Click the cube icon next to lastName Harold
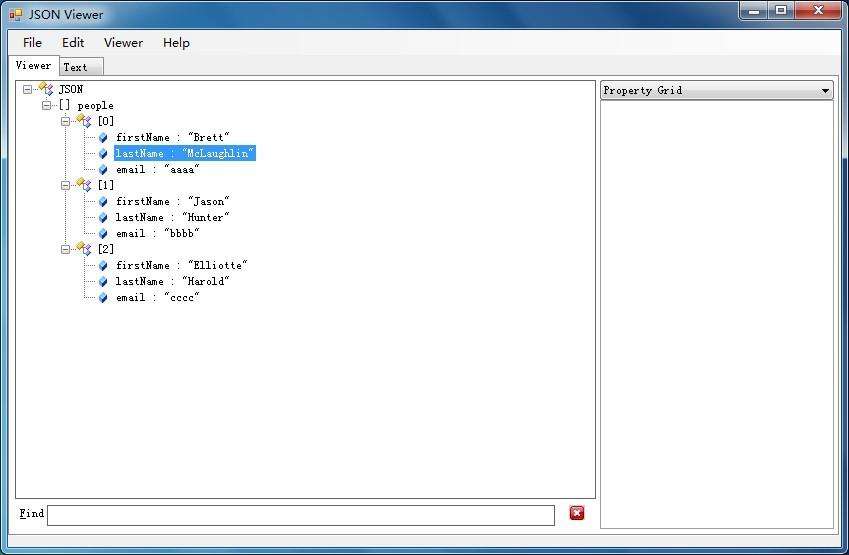Image resolution: width=849 pixels, height=555 pixels. [103, 282]
